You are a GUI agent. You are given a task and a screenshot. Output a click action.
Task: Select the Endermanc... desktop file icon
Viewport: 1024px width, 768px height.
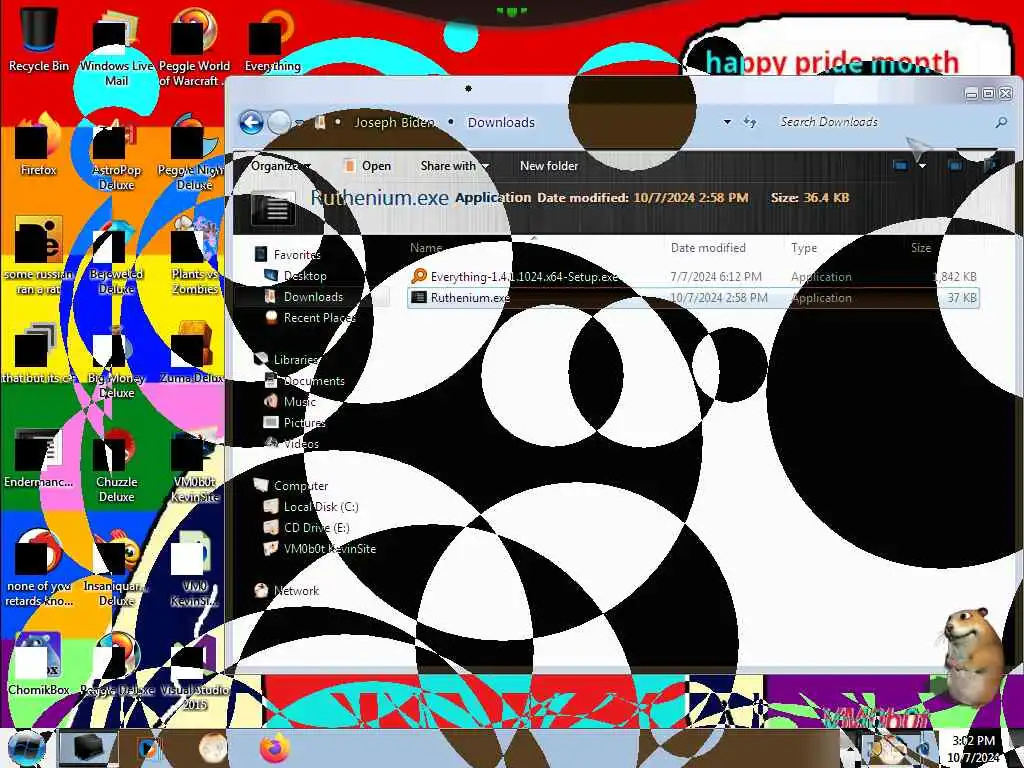[39, 457]
